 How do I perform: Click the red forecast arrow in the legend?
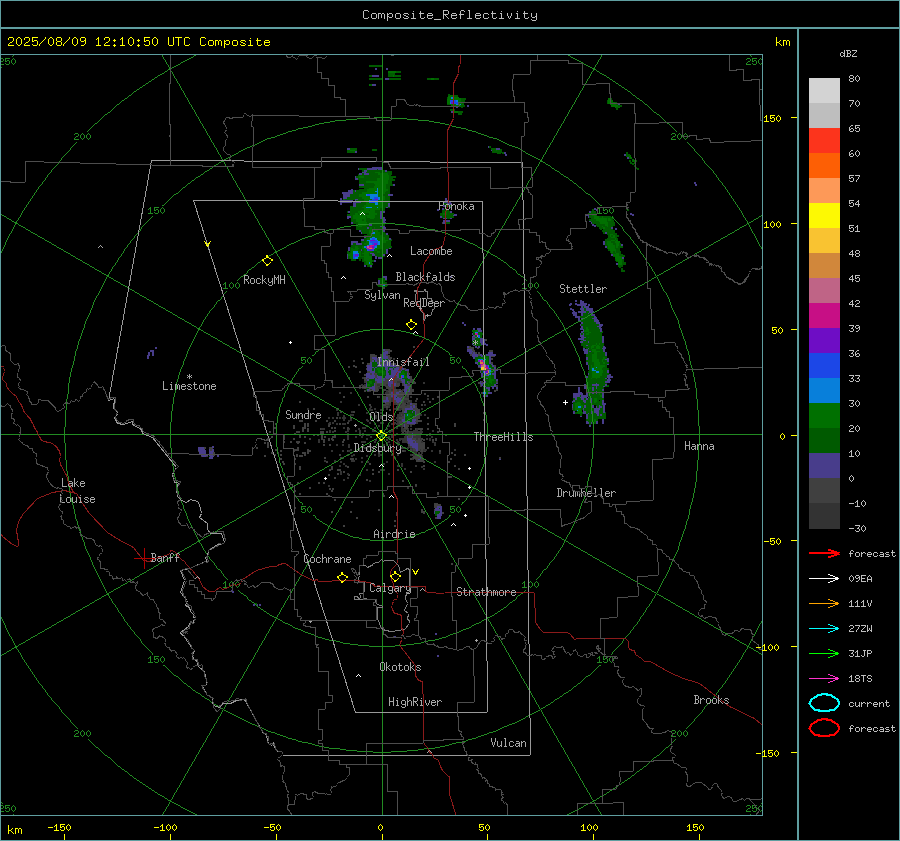[x=824, y=553]
